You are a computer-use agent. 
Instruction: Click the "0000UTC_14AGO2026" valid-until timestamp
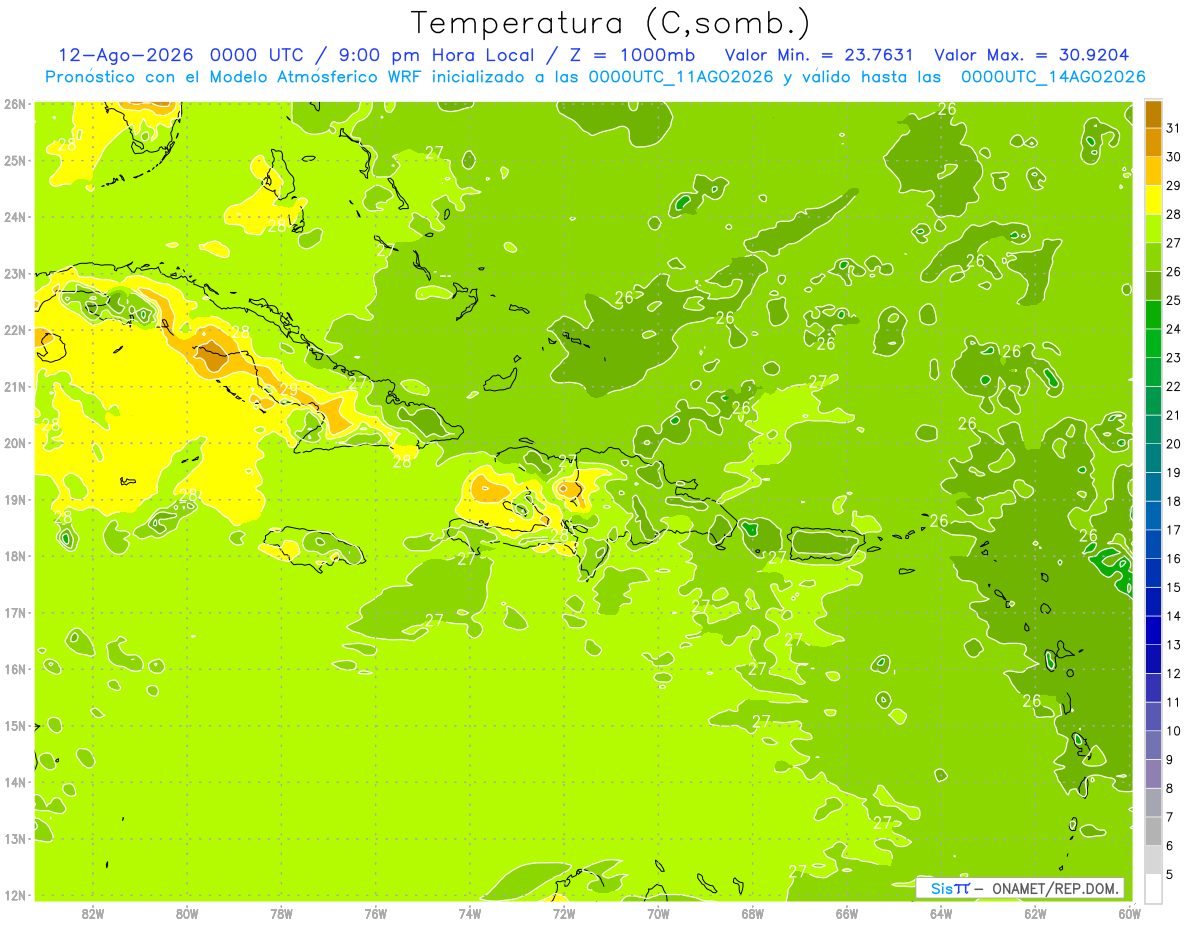1053,77
